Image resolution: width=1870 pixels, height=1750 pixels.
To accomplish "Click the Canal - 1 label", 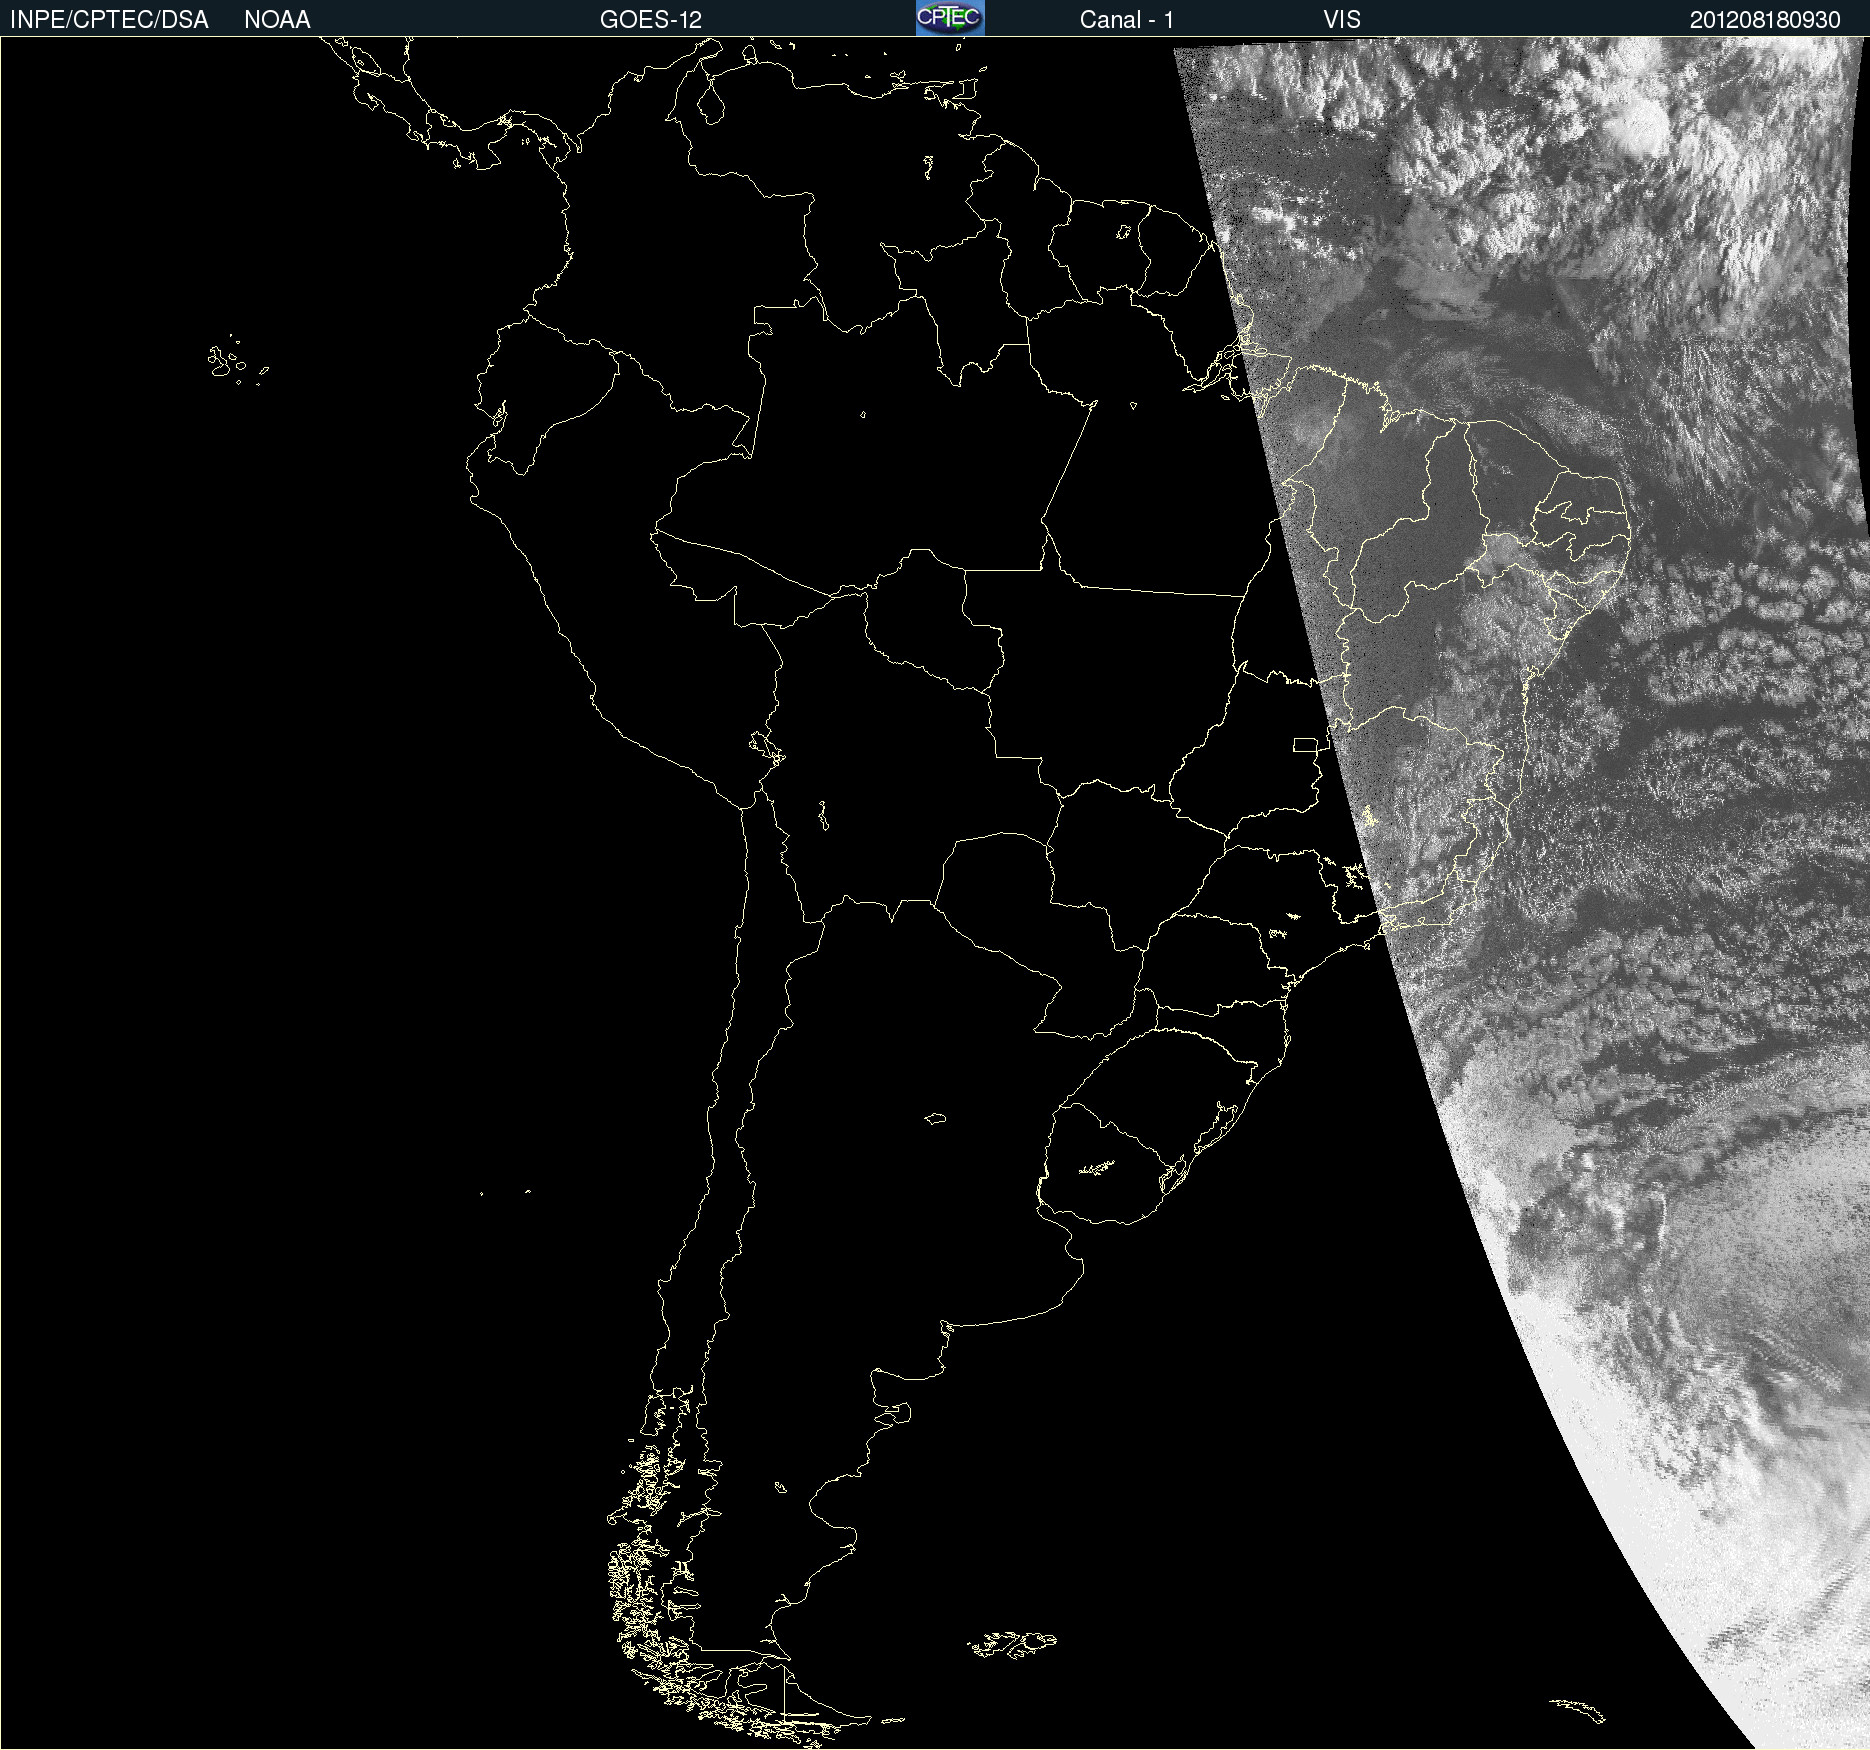I will [1126, 20].
